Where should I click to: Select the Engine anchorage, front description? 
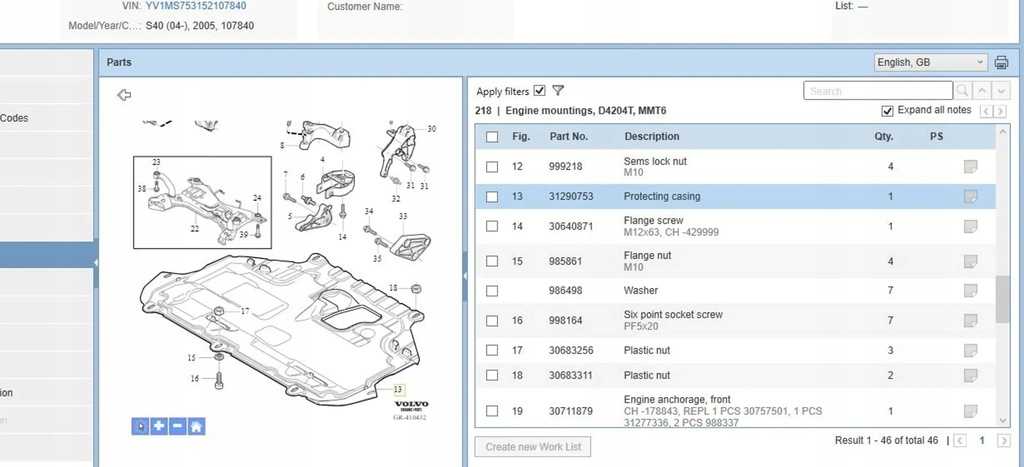tap(677, 400)
